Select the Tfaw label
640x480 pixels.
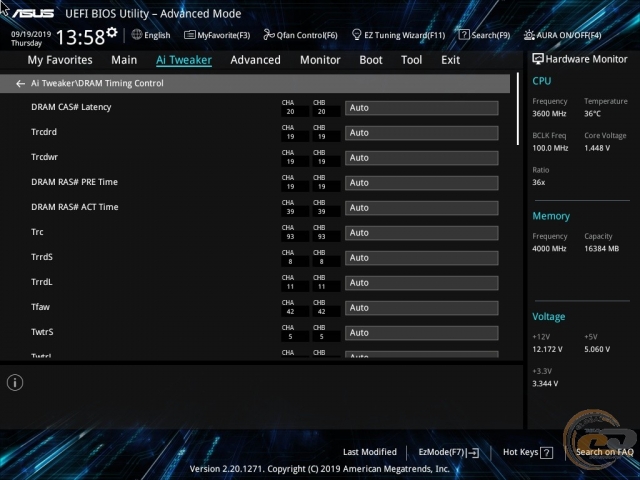tap(40, 307)
